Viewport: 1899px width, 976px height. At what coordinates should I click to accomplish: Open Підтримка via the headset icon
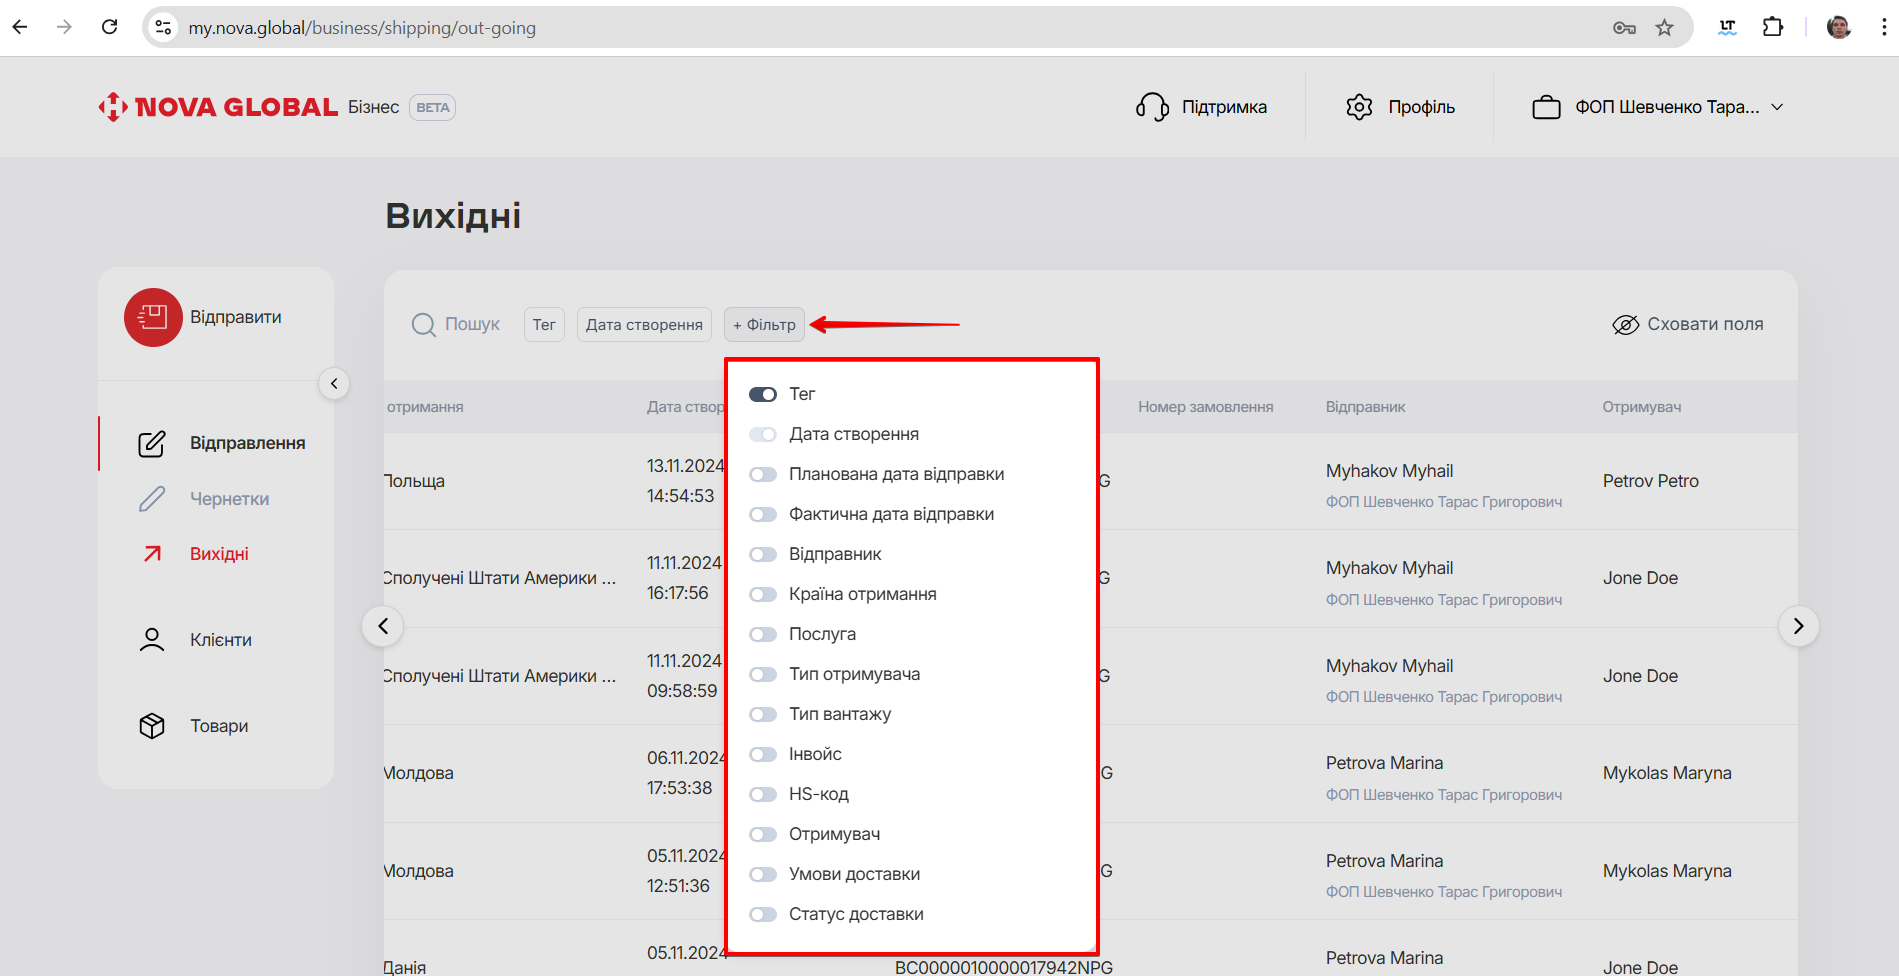pyautogui.click(x=1152, y=107)
